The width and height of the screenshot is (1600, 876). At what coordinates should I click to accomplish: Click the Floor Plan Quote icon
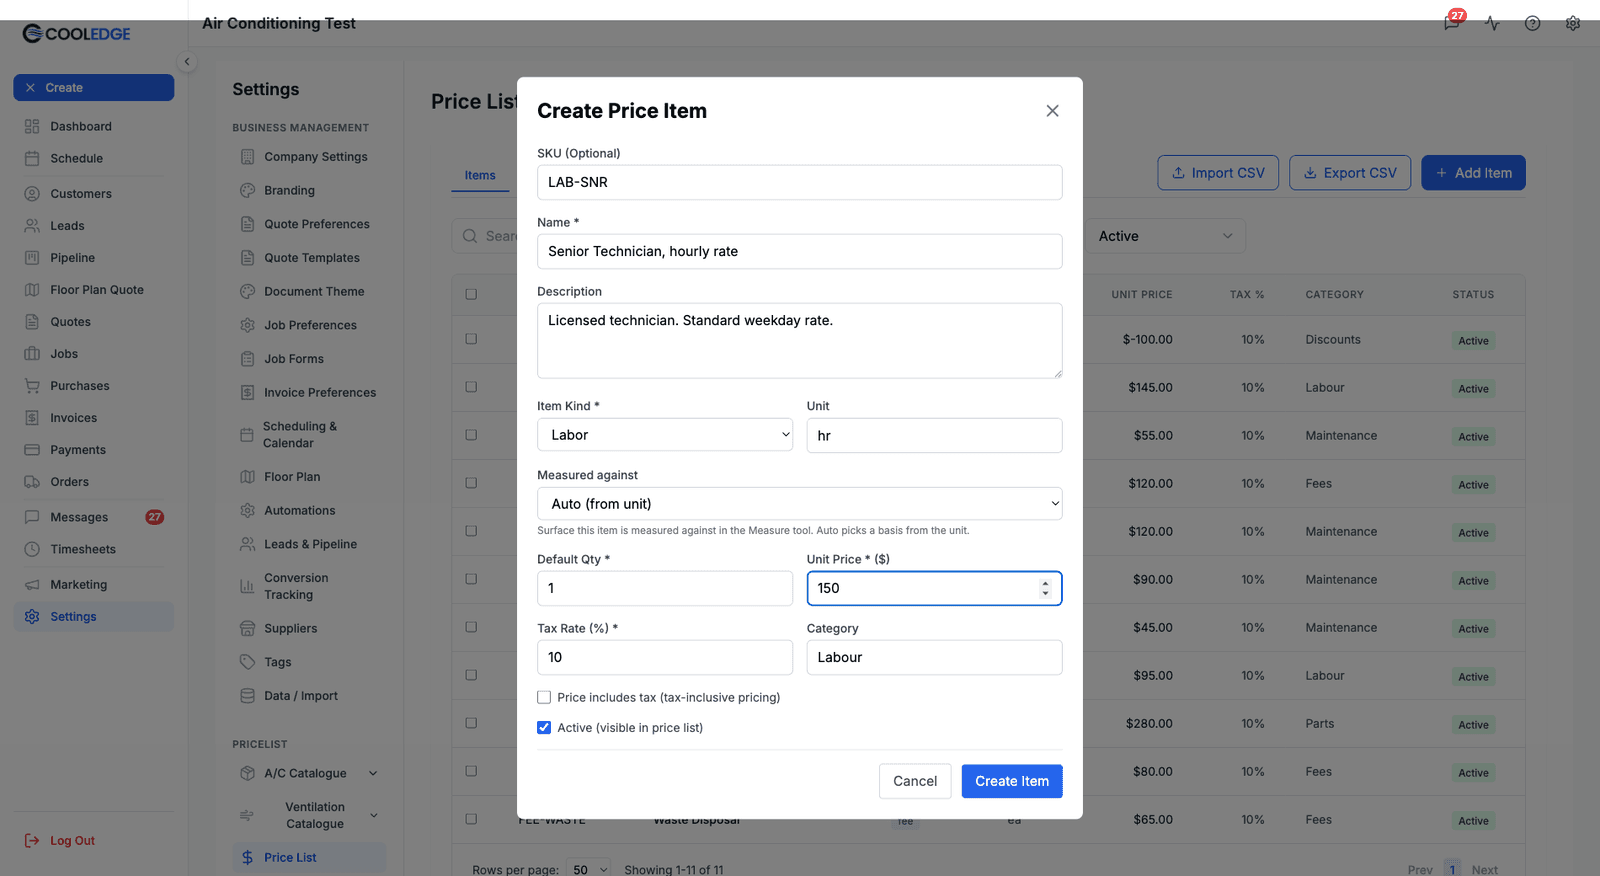[x=32, y=290]
